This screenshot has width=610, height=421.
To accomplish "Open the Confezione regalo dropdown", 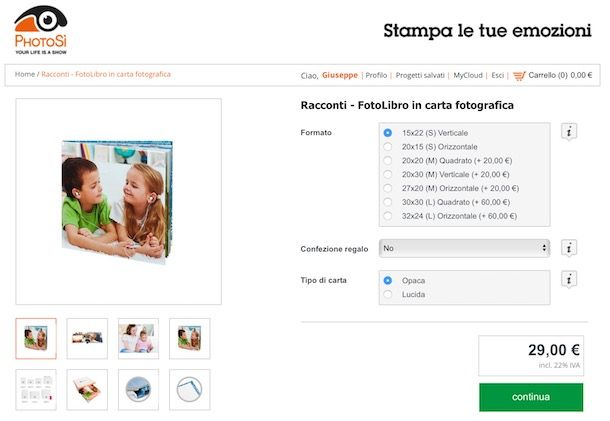I will pyautogui.click(x=464, y=248).
